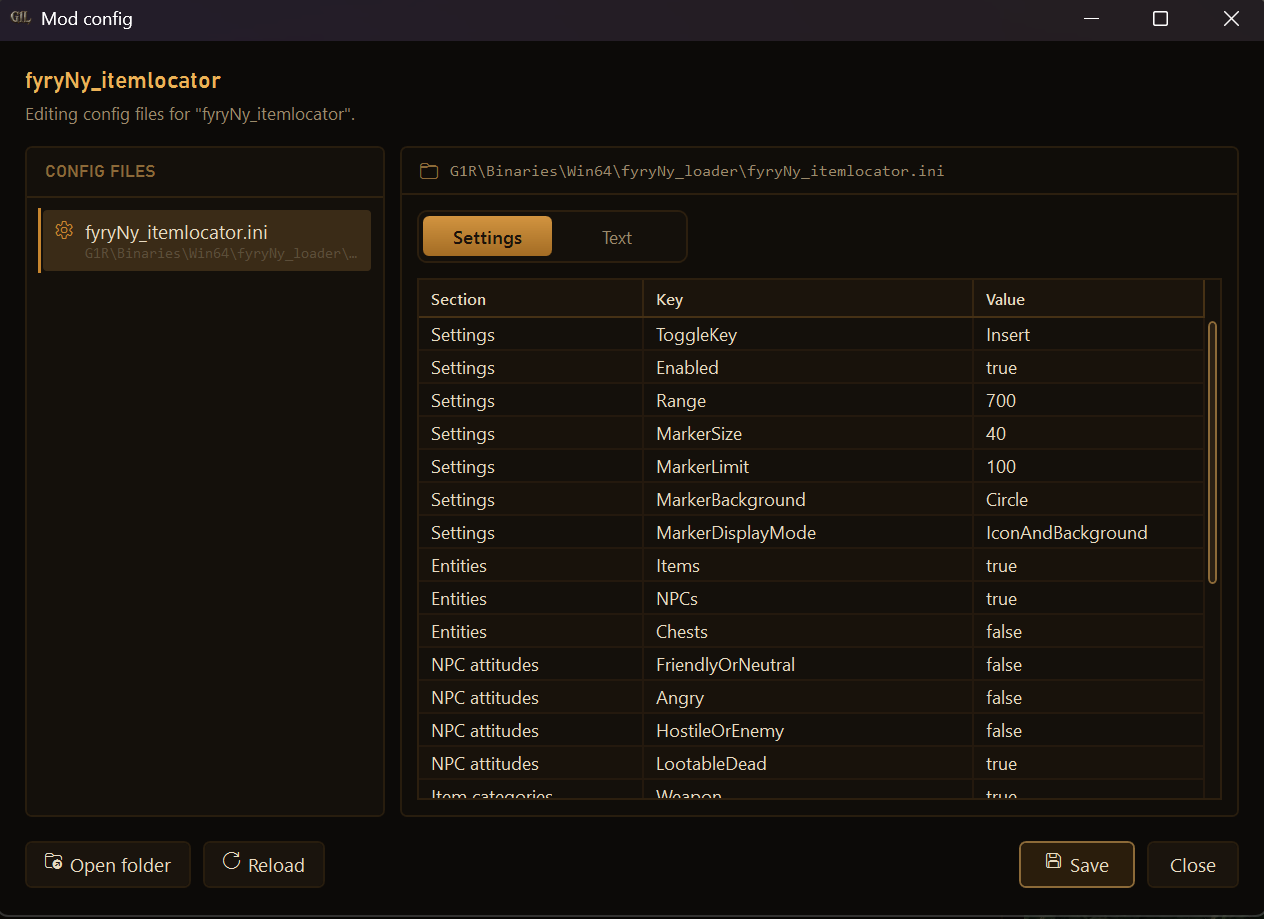Click the LootableDead value true
The width and height of the screenshot is (1264, 919).
pos(1089,764)
